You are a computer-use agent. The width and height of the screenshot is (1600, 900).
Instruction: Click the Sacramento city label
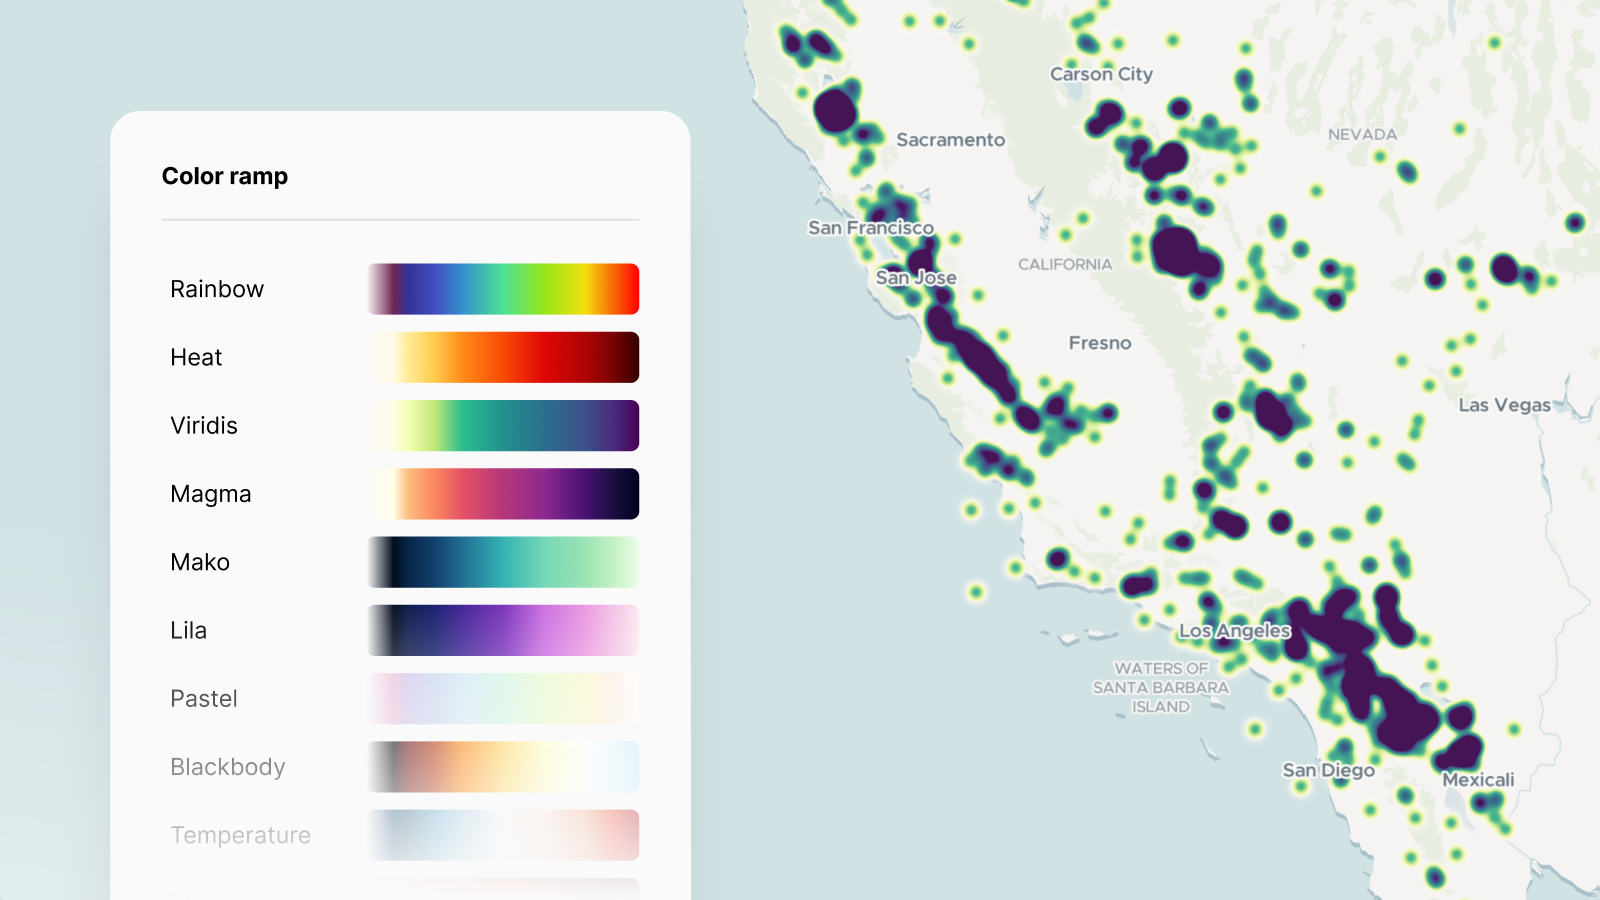(x=950, y=140)
